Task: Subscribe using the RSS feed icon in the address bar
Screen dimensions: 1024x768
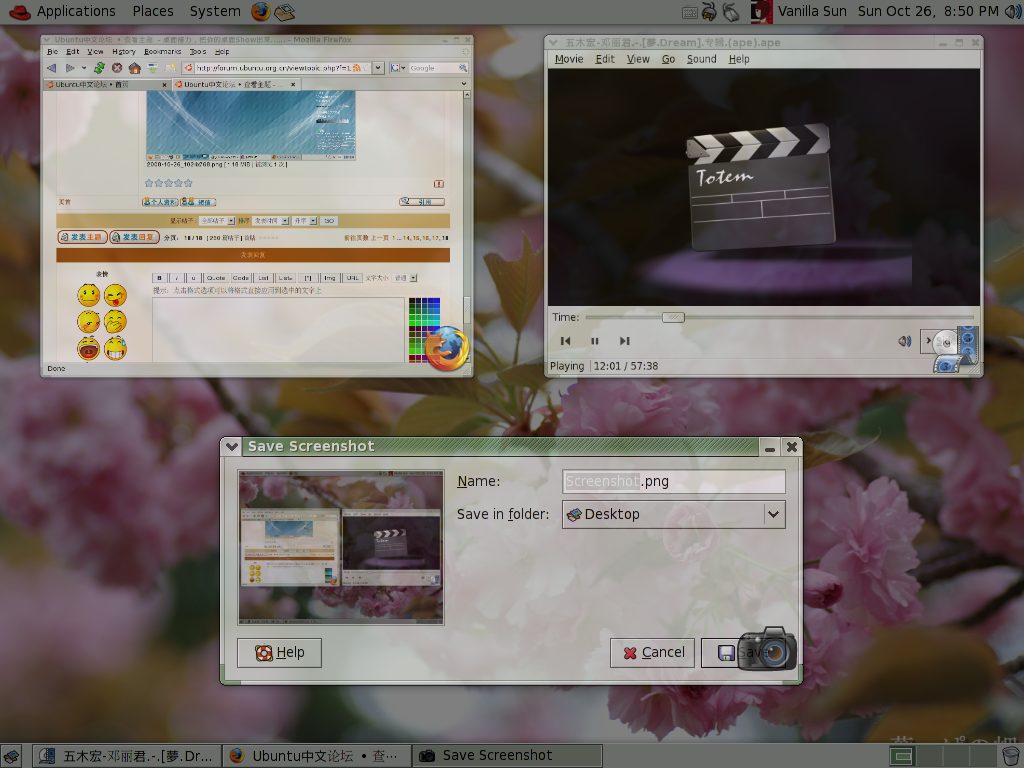Action: point(357,68)
